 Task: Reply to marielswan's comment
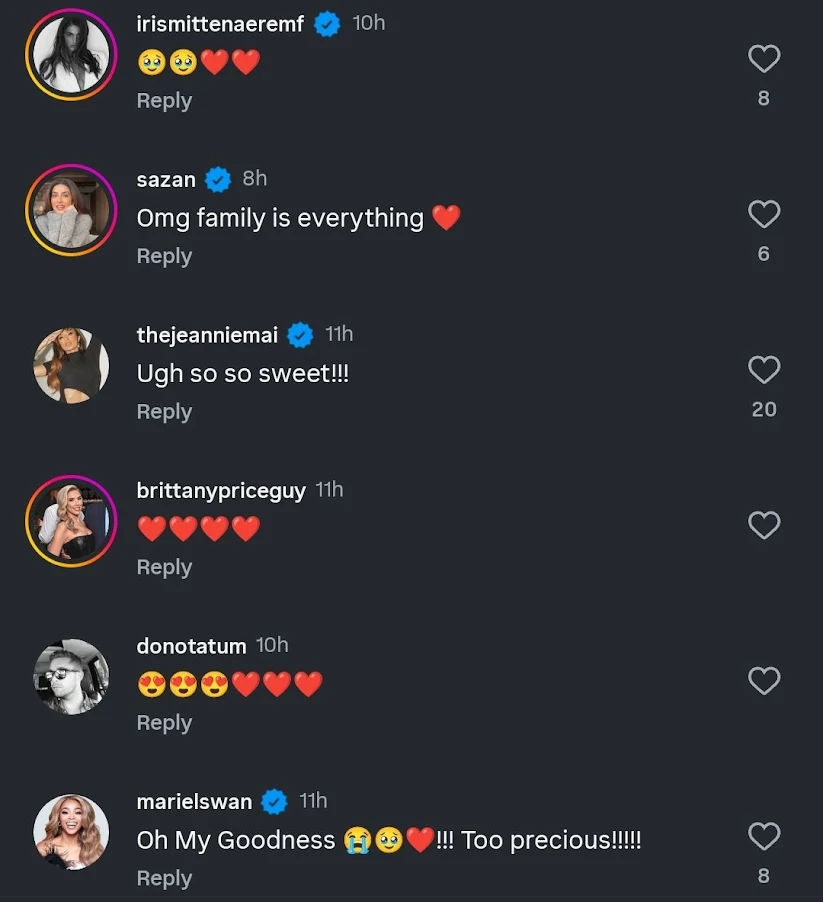[x=164, y=878]
